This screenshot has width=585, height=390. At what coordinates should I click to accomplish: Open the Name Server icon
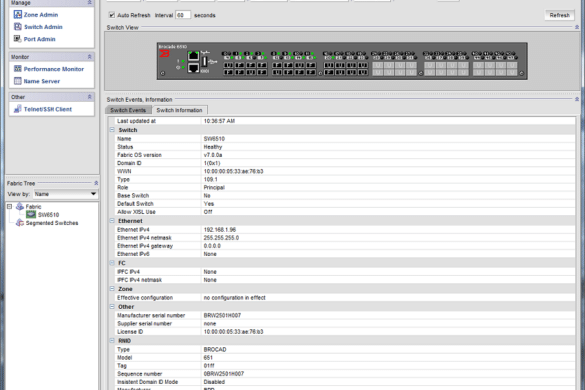pos(18,81)
